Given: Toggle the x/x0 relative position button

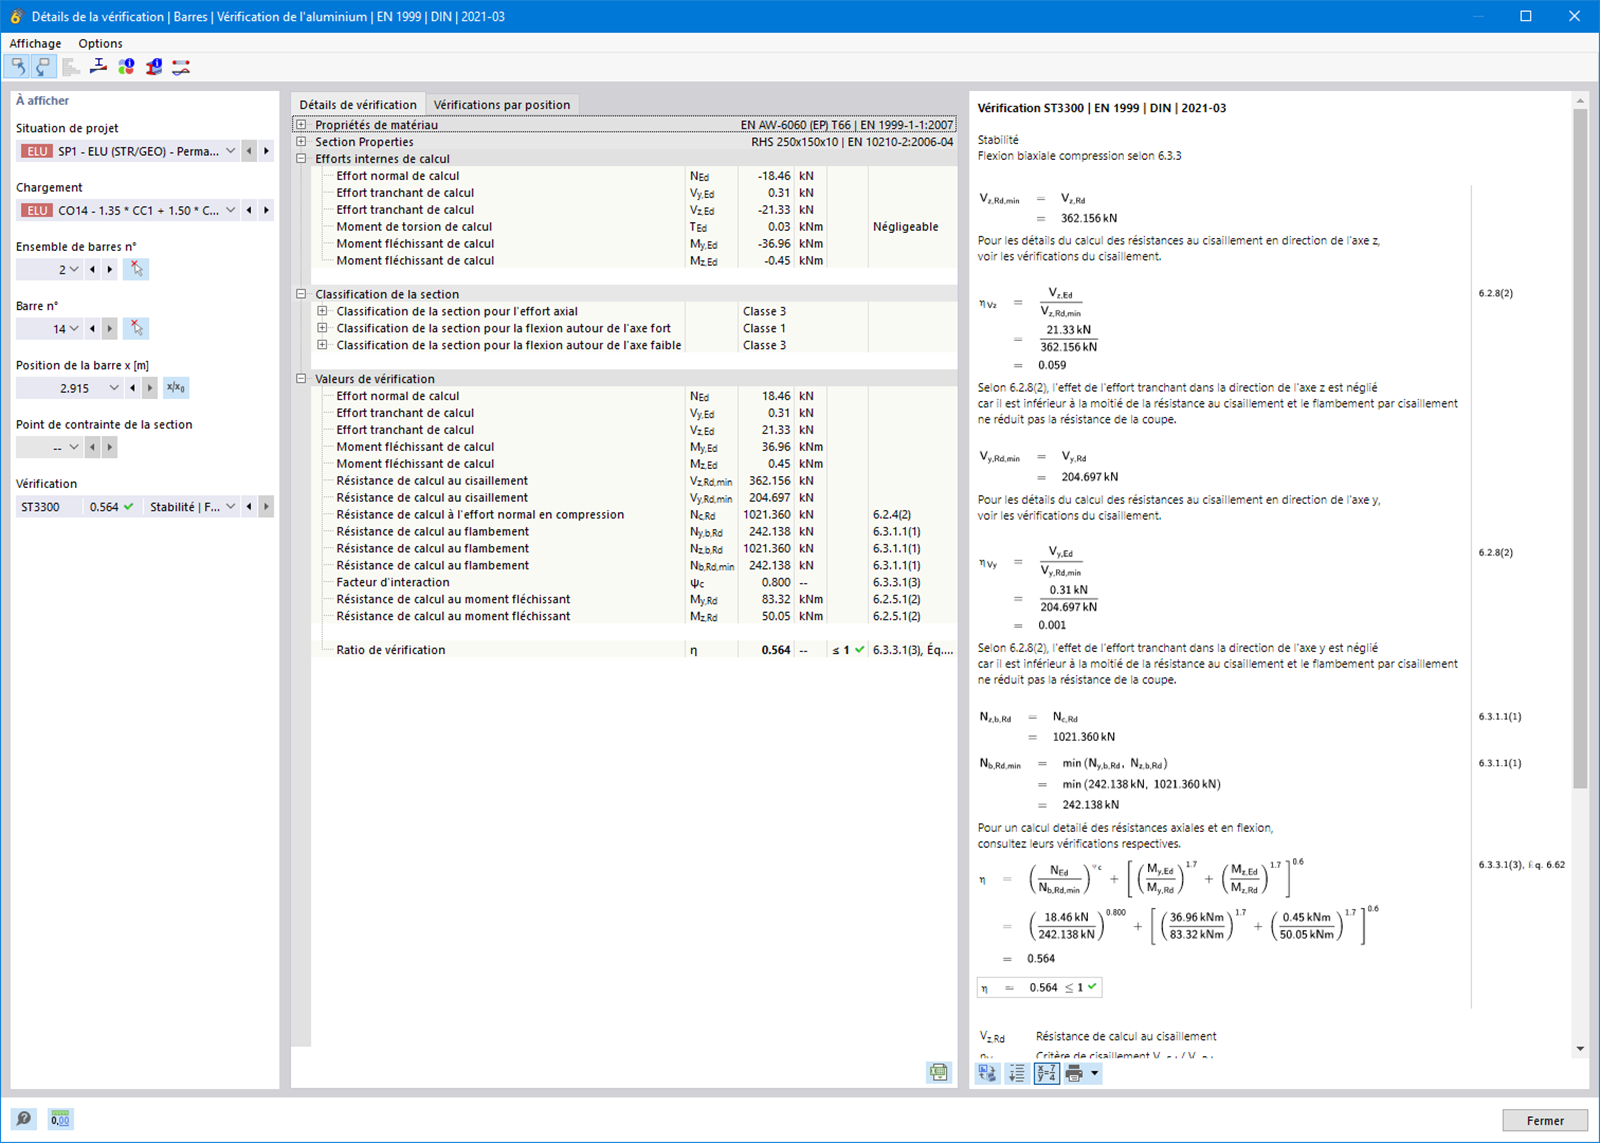Looking at the screenshot, I should click(x=176, y=388).
